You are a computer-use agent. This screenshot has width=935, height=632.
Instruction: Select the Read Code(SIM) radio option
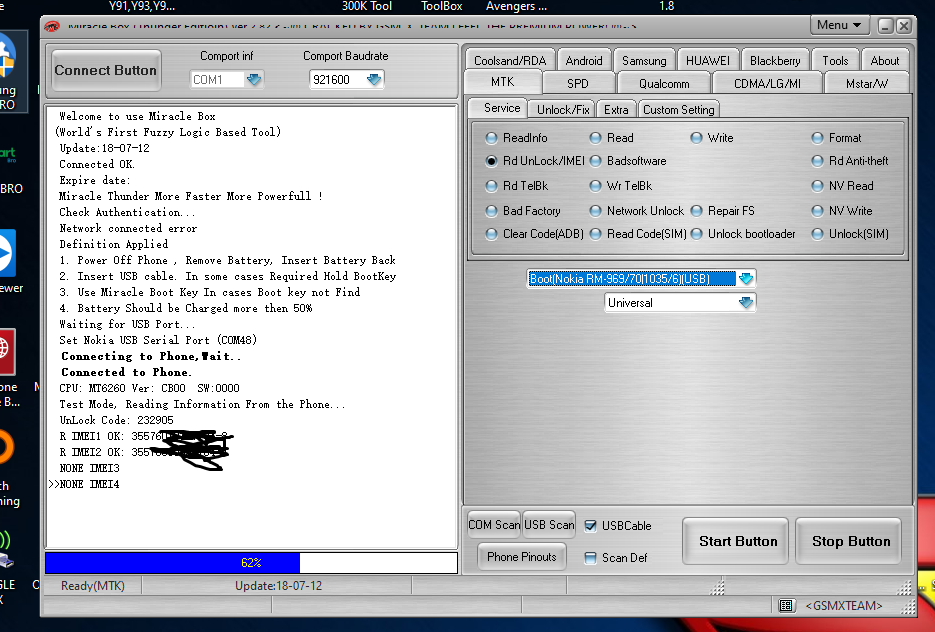[x=595, y=234]
